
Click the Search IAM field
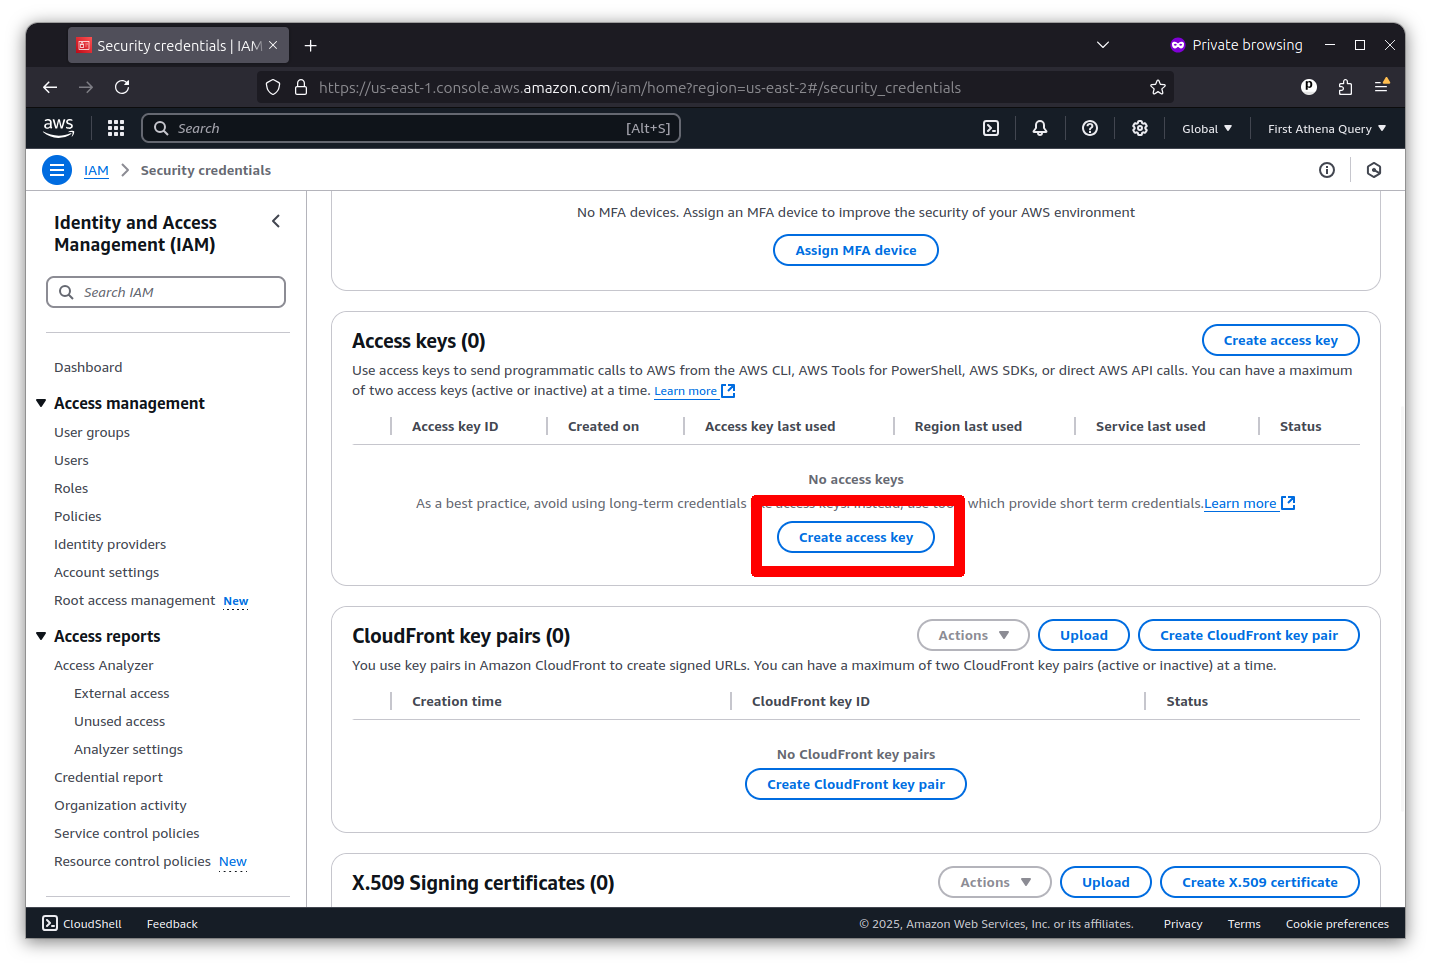(x=166, y=292)
